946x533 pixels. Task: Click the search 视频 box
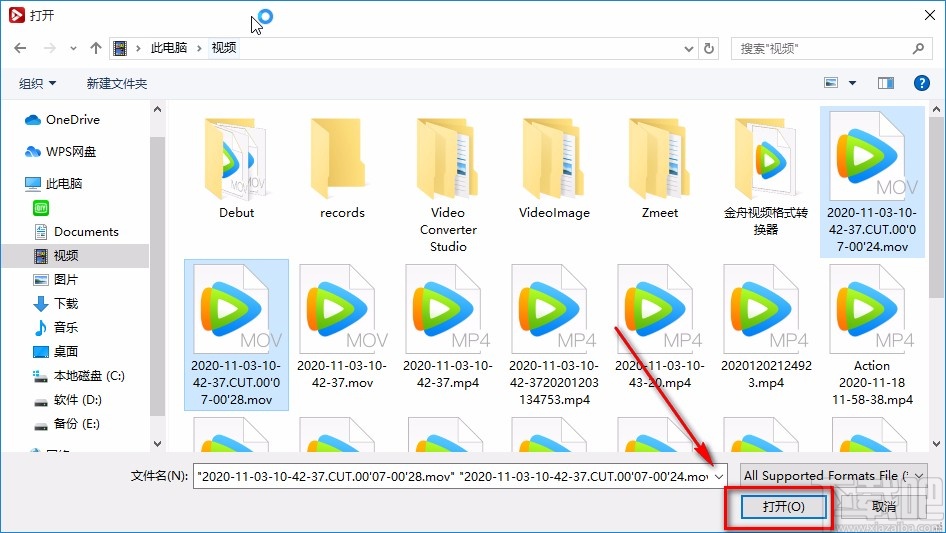pyautogui.click(x=829, y=48)
